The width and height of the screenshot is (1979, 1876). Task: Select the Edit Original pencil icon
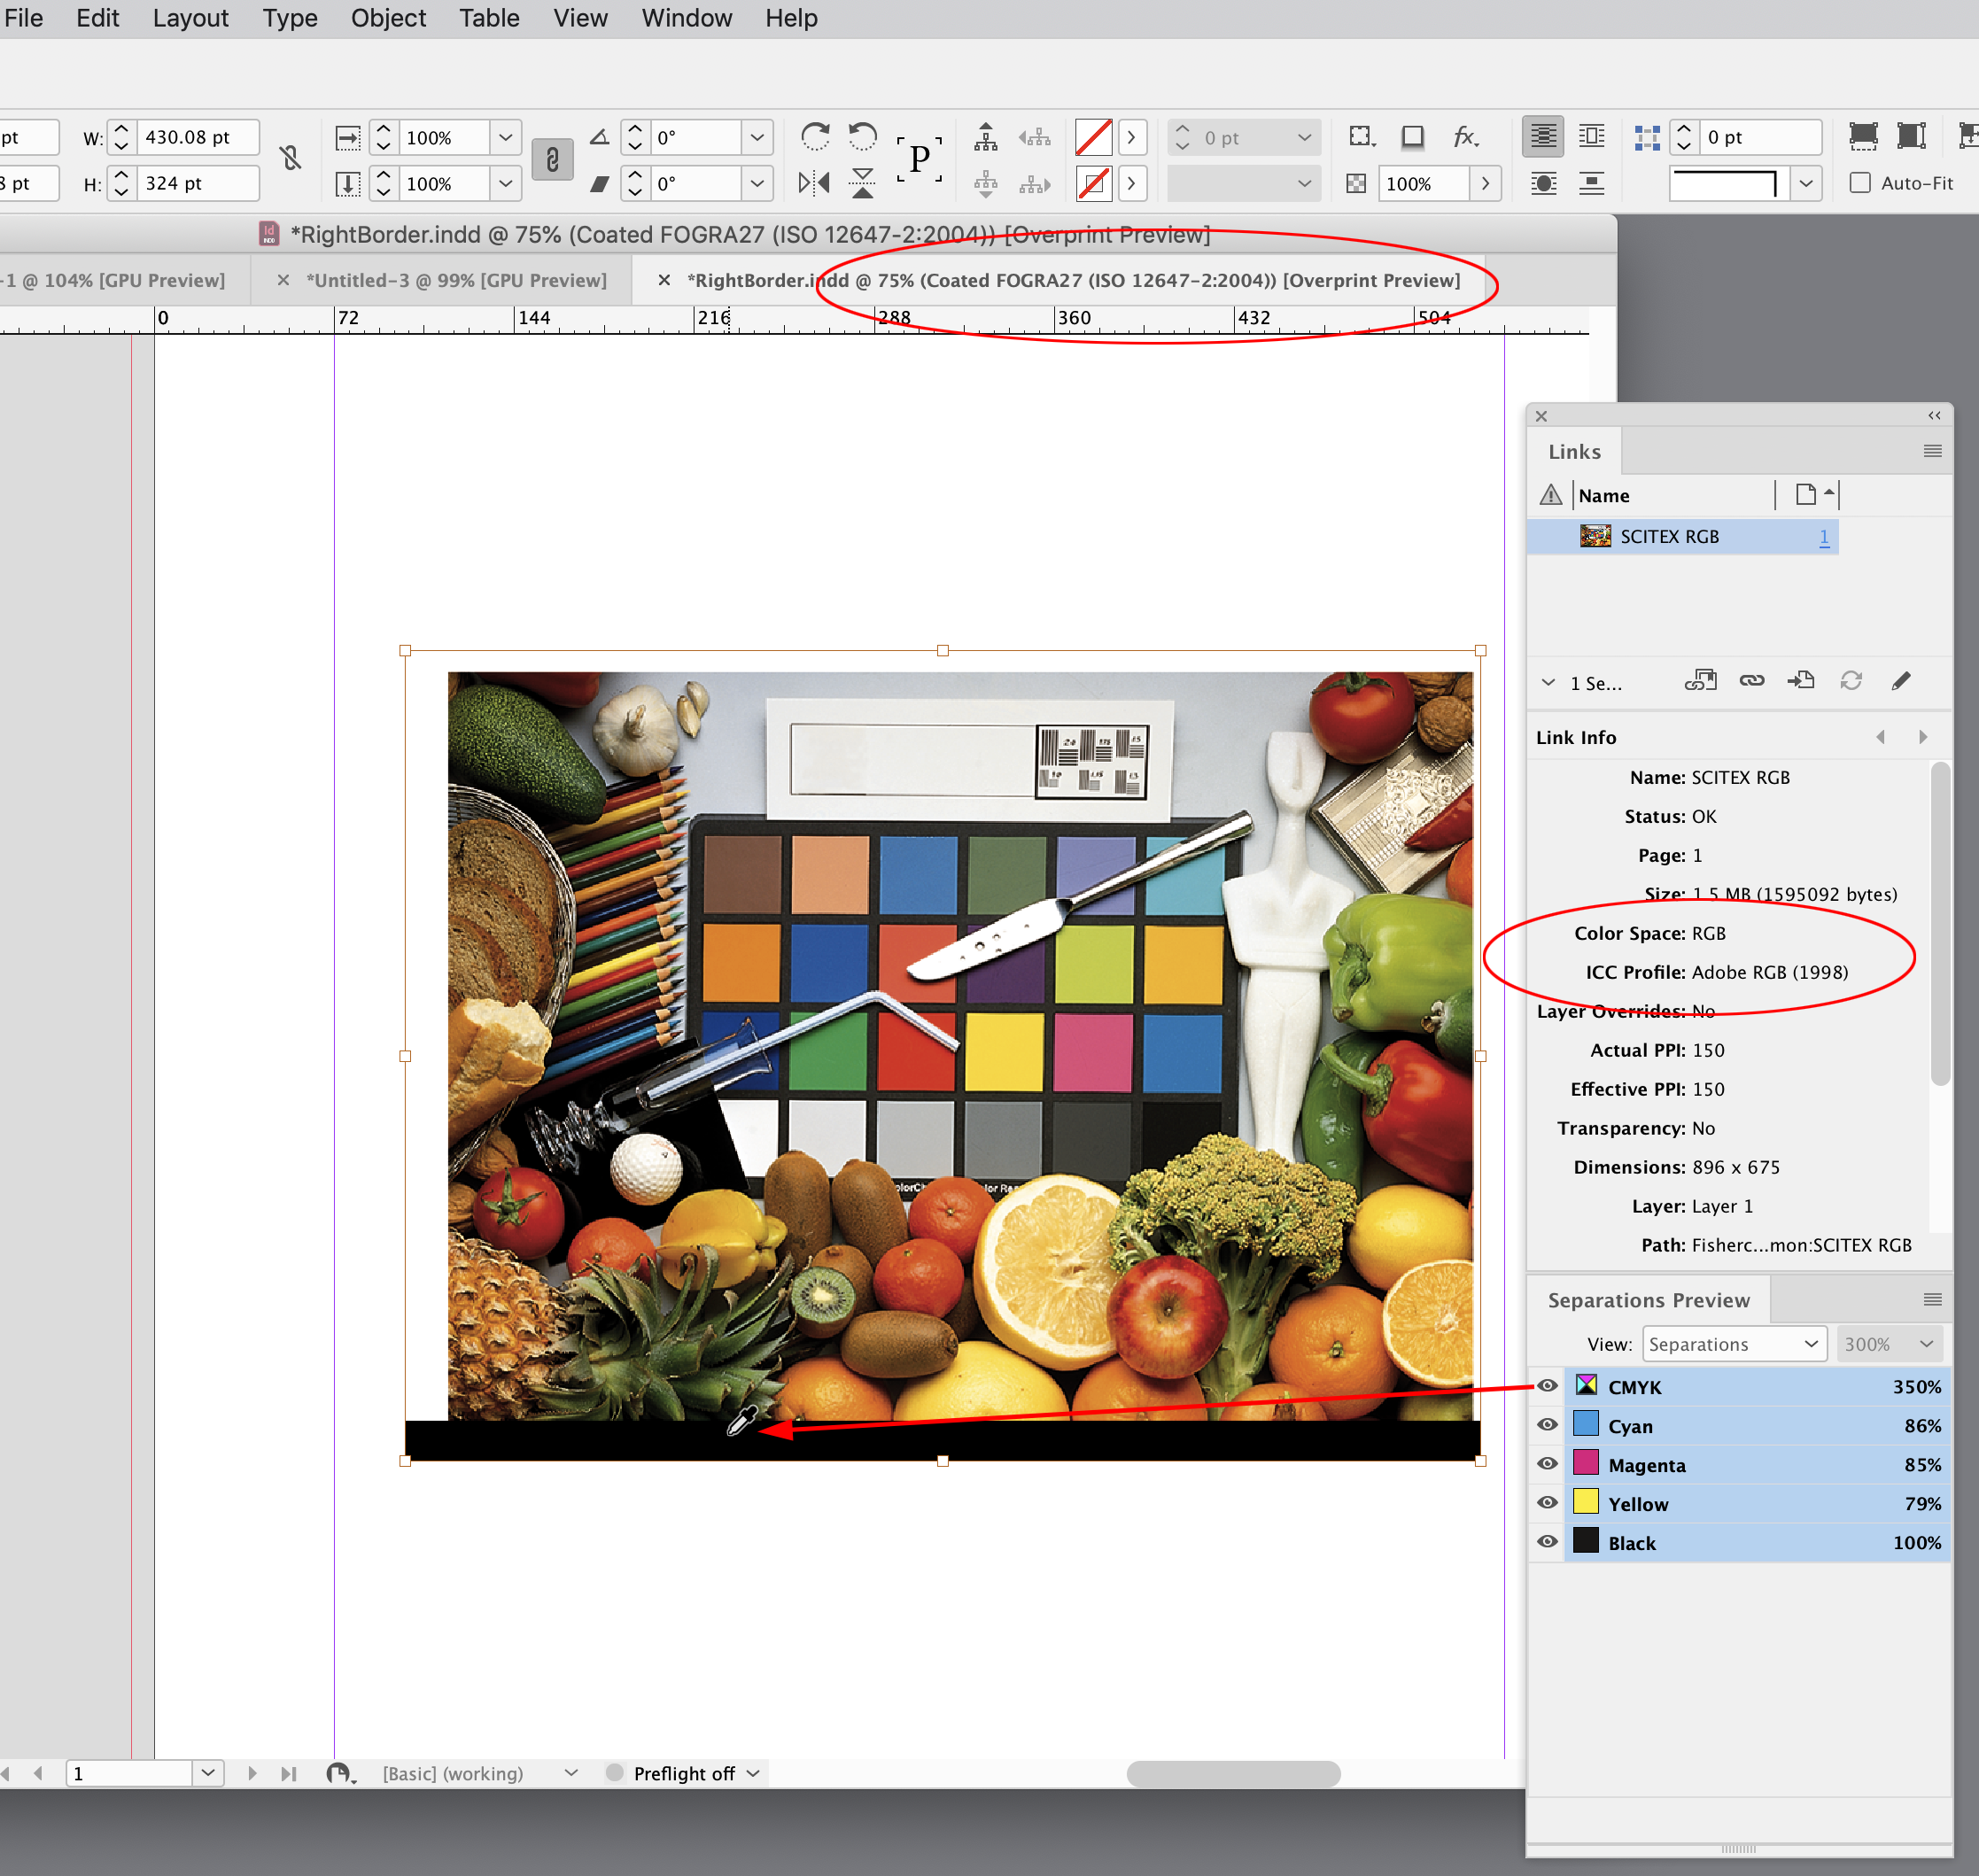coord(1901,680)
